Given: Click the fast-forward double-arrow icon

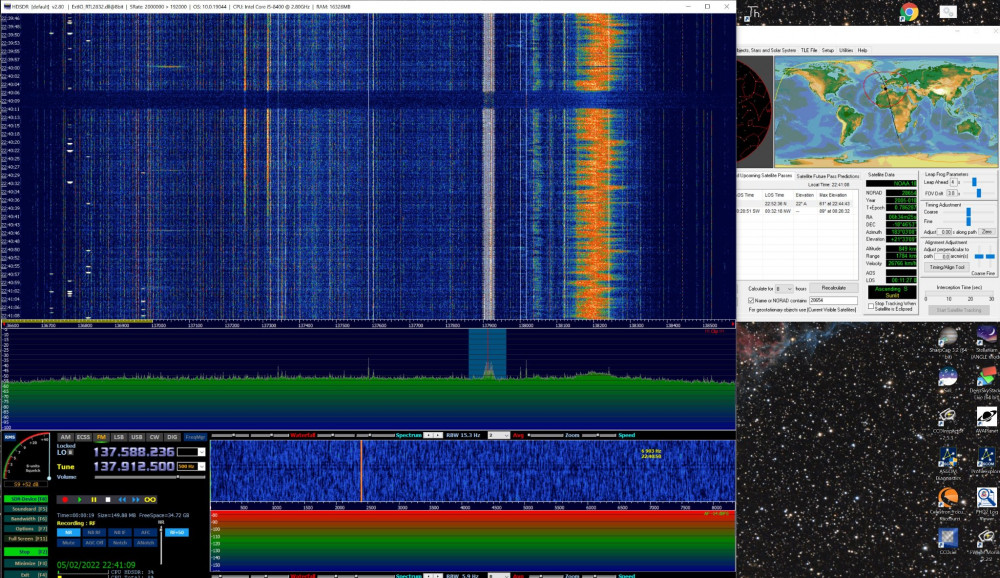Looking at the screenshot, I should [135, 500].
